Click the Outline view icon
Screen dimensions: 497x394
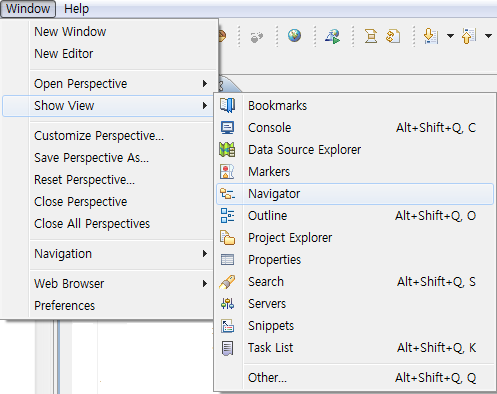227,215
